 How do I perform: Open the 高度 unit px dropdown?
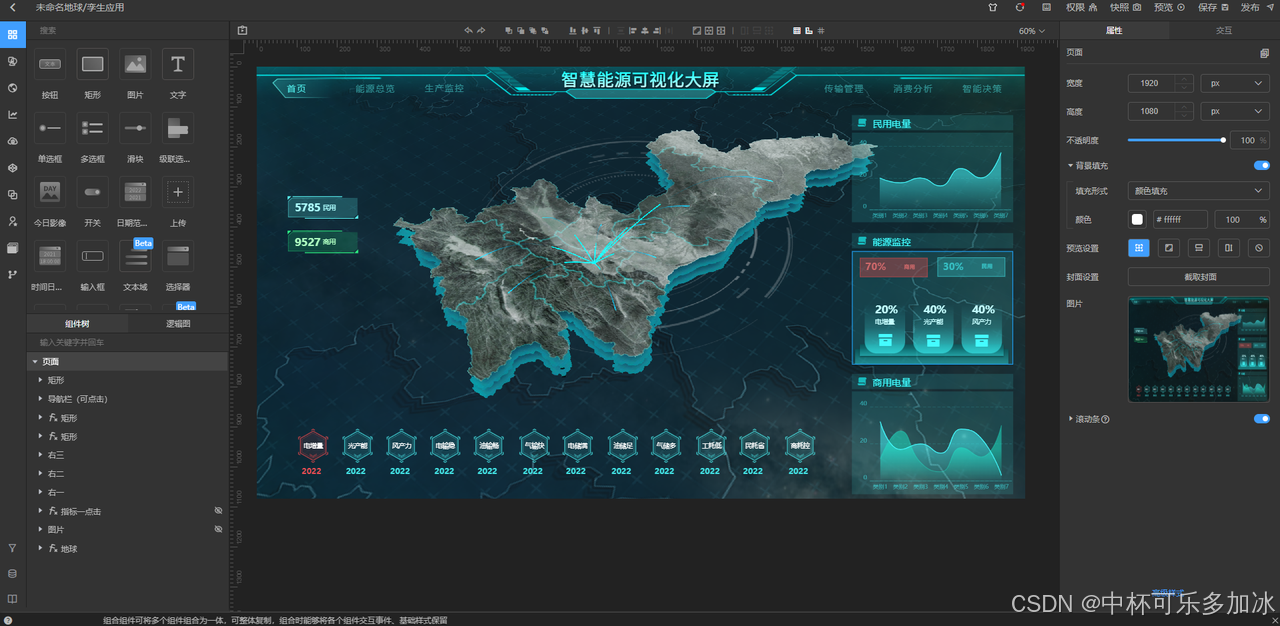[1235, 111]
